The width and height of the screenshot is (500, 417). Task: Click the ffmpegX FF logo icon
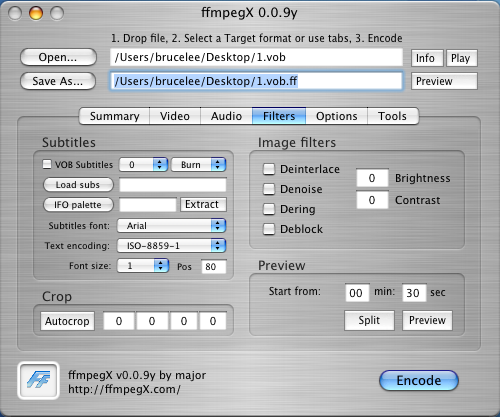38,380
